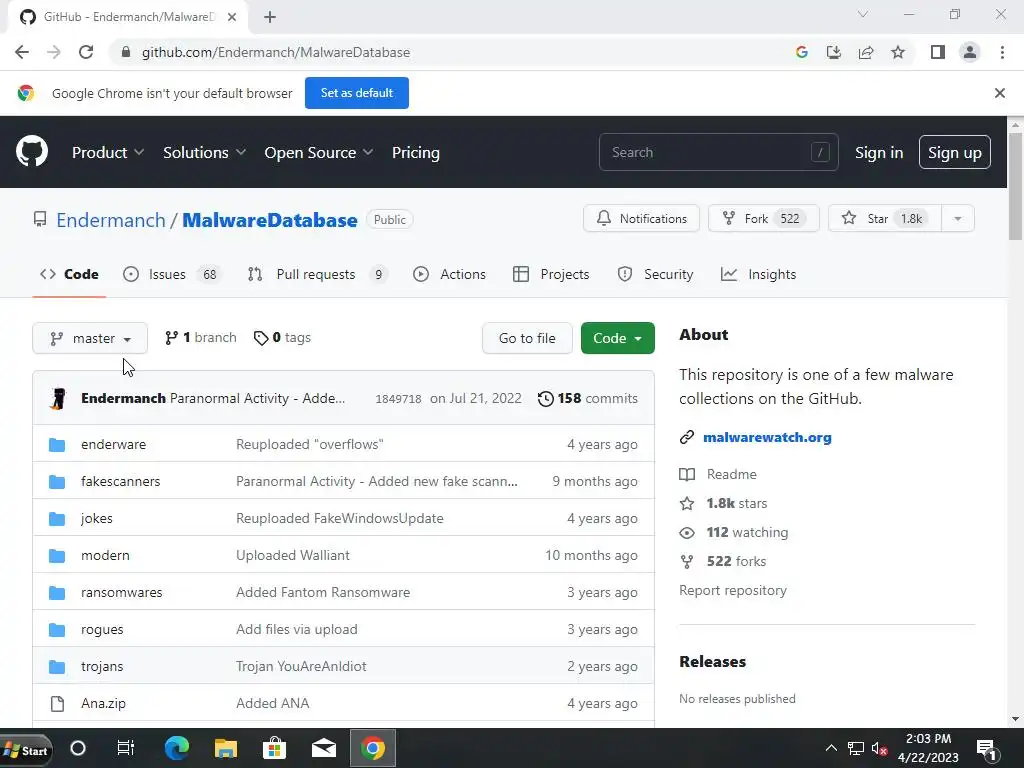1024x768 pixels.
Task: Dismiss the default browser notification bar
Action: (x=1000, y=93)
